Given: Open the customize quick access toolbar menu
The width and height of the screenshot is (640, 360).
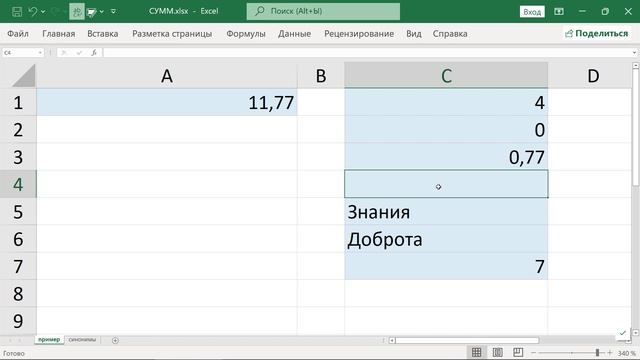Looking at the screenshot, I should 113,11.
